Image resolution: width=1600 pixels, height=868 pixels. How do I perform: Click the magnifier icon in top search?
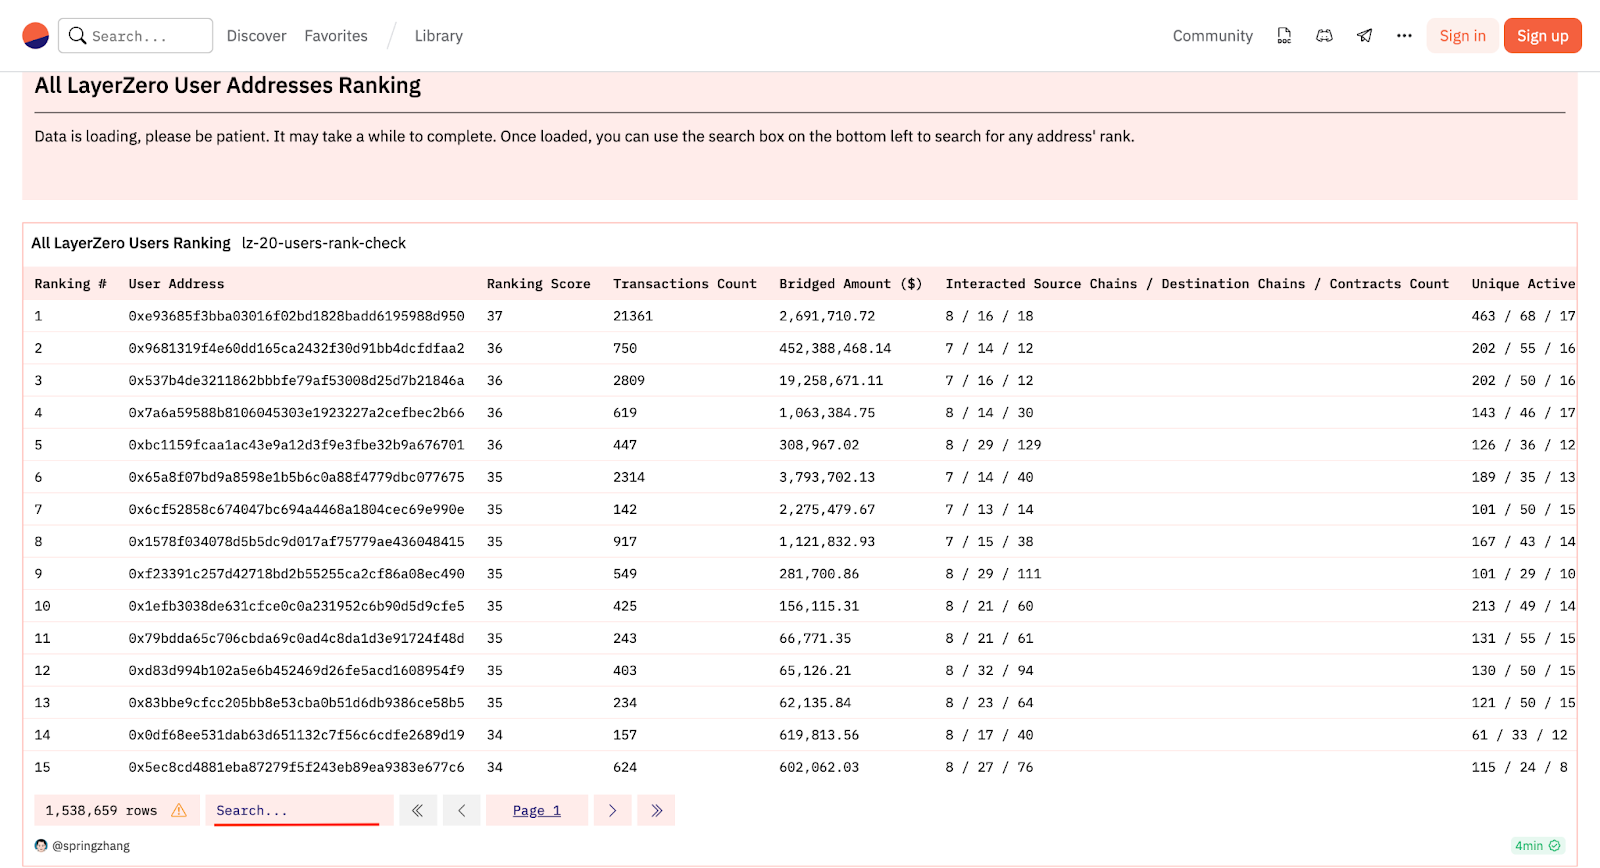pyautogui.click(x=77, y=36)
